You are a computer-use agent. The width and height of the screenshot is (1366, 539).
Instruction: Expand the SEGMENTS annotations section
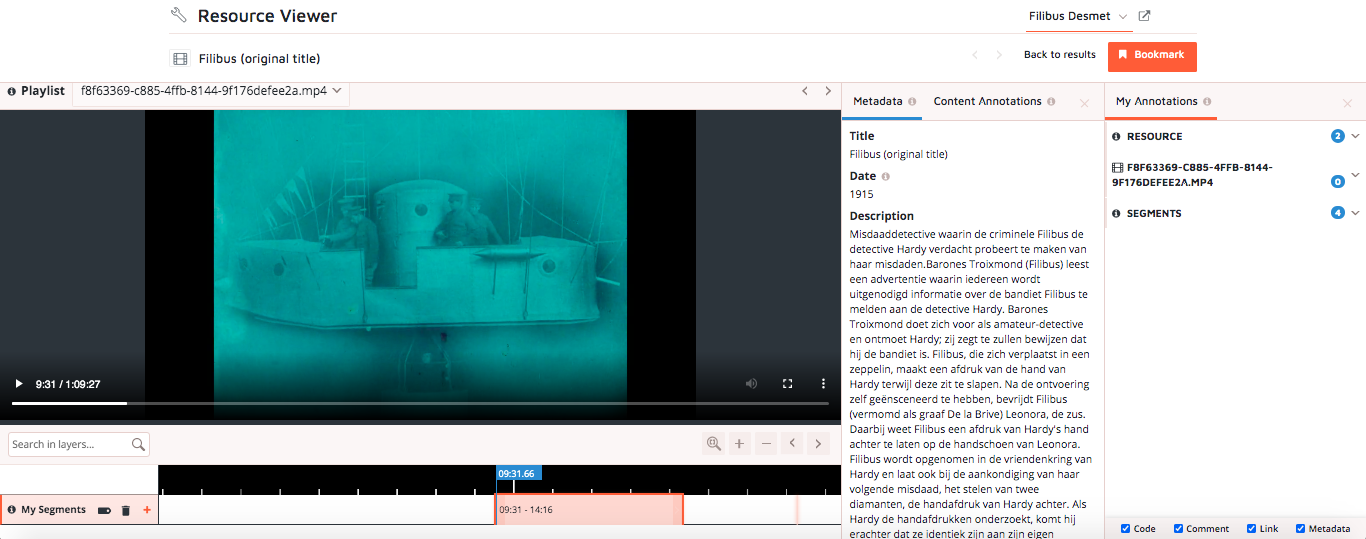point(1355,213)
